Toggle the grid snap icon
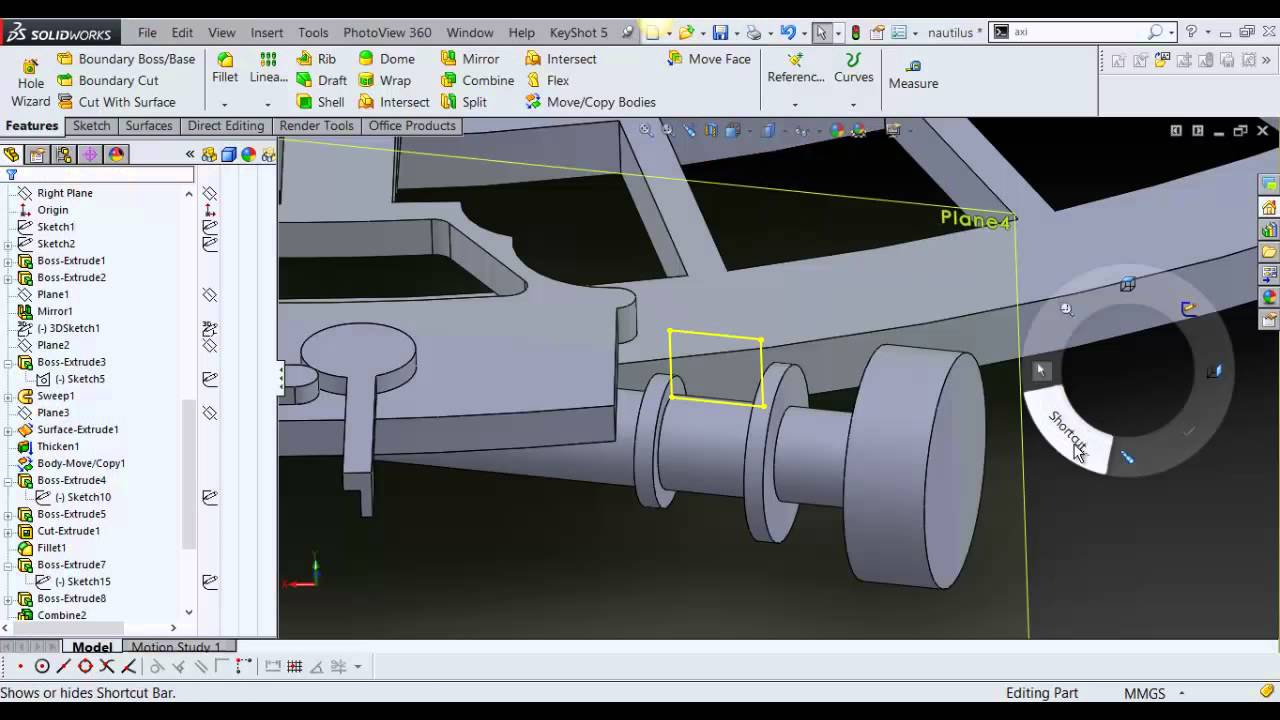 pos(295,666)
